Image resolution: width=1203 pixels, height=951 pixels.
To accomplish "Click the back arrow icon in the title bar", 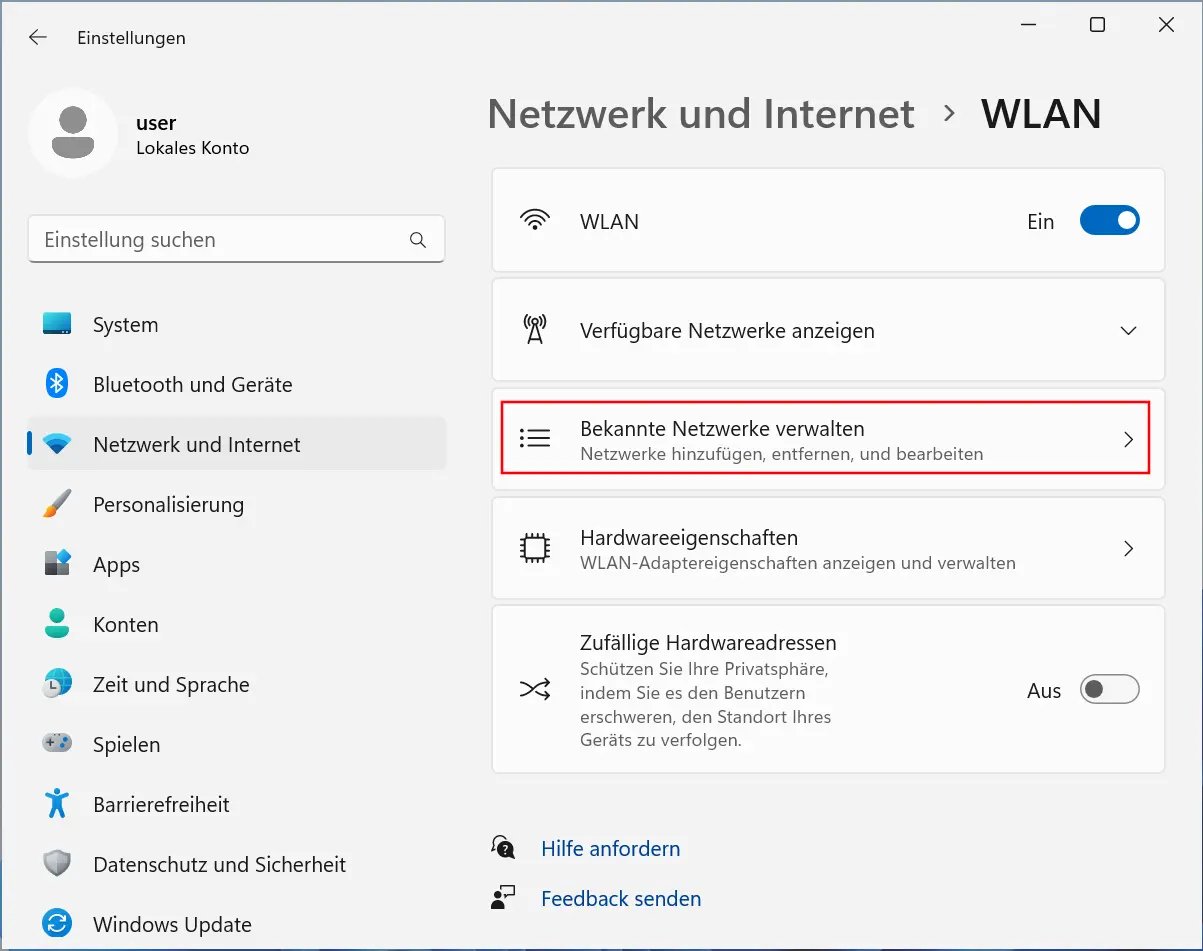I will [x=38, y=38].
